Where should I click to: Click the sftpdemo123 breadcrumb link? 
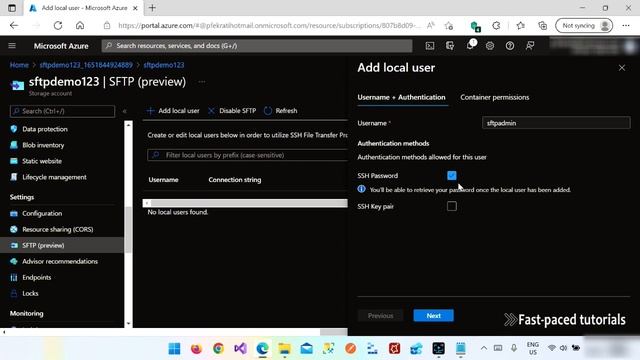tap(164, 65)
